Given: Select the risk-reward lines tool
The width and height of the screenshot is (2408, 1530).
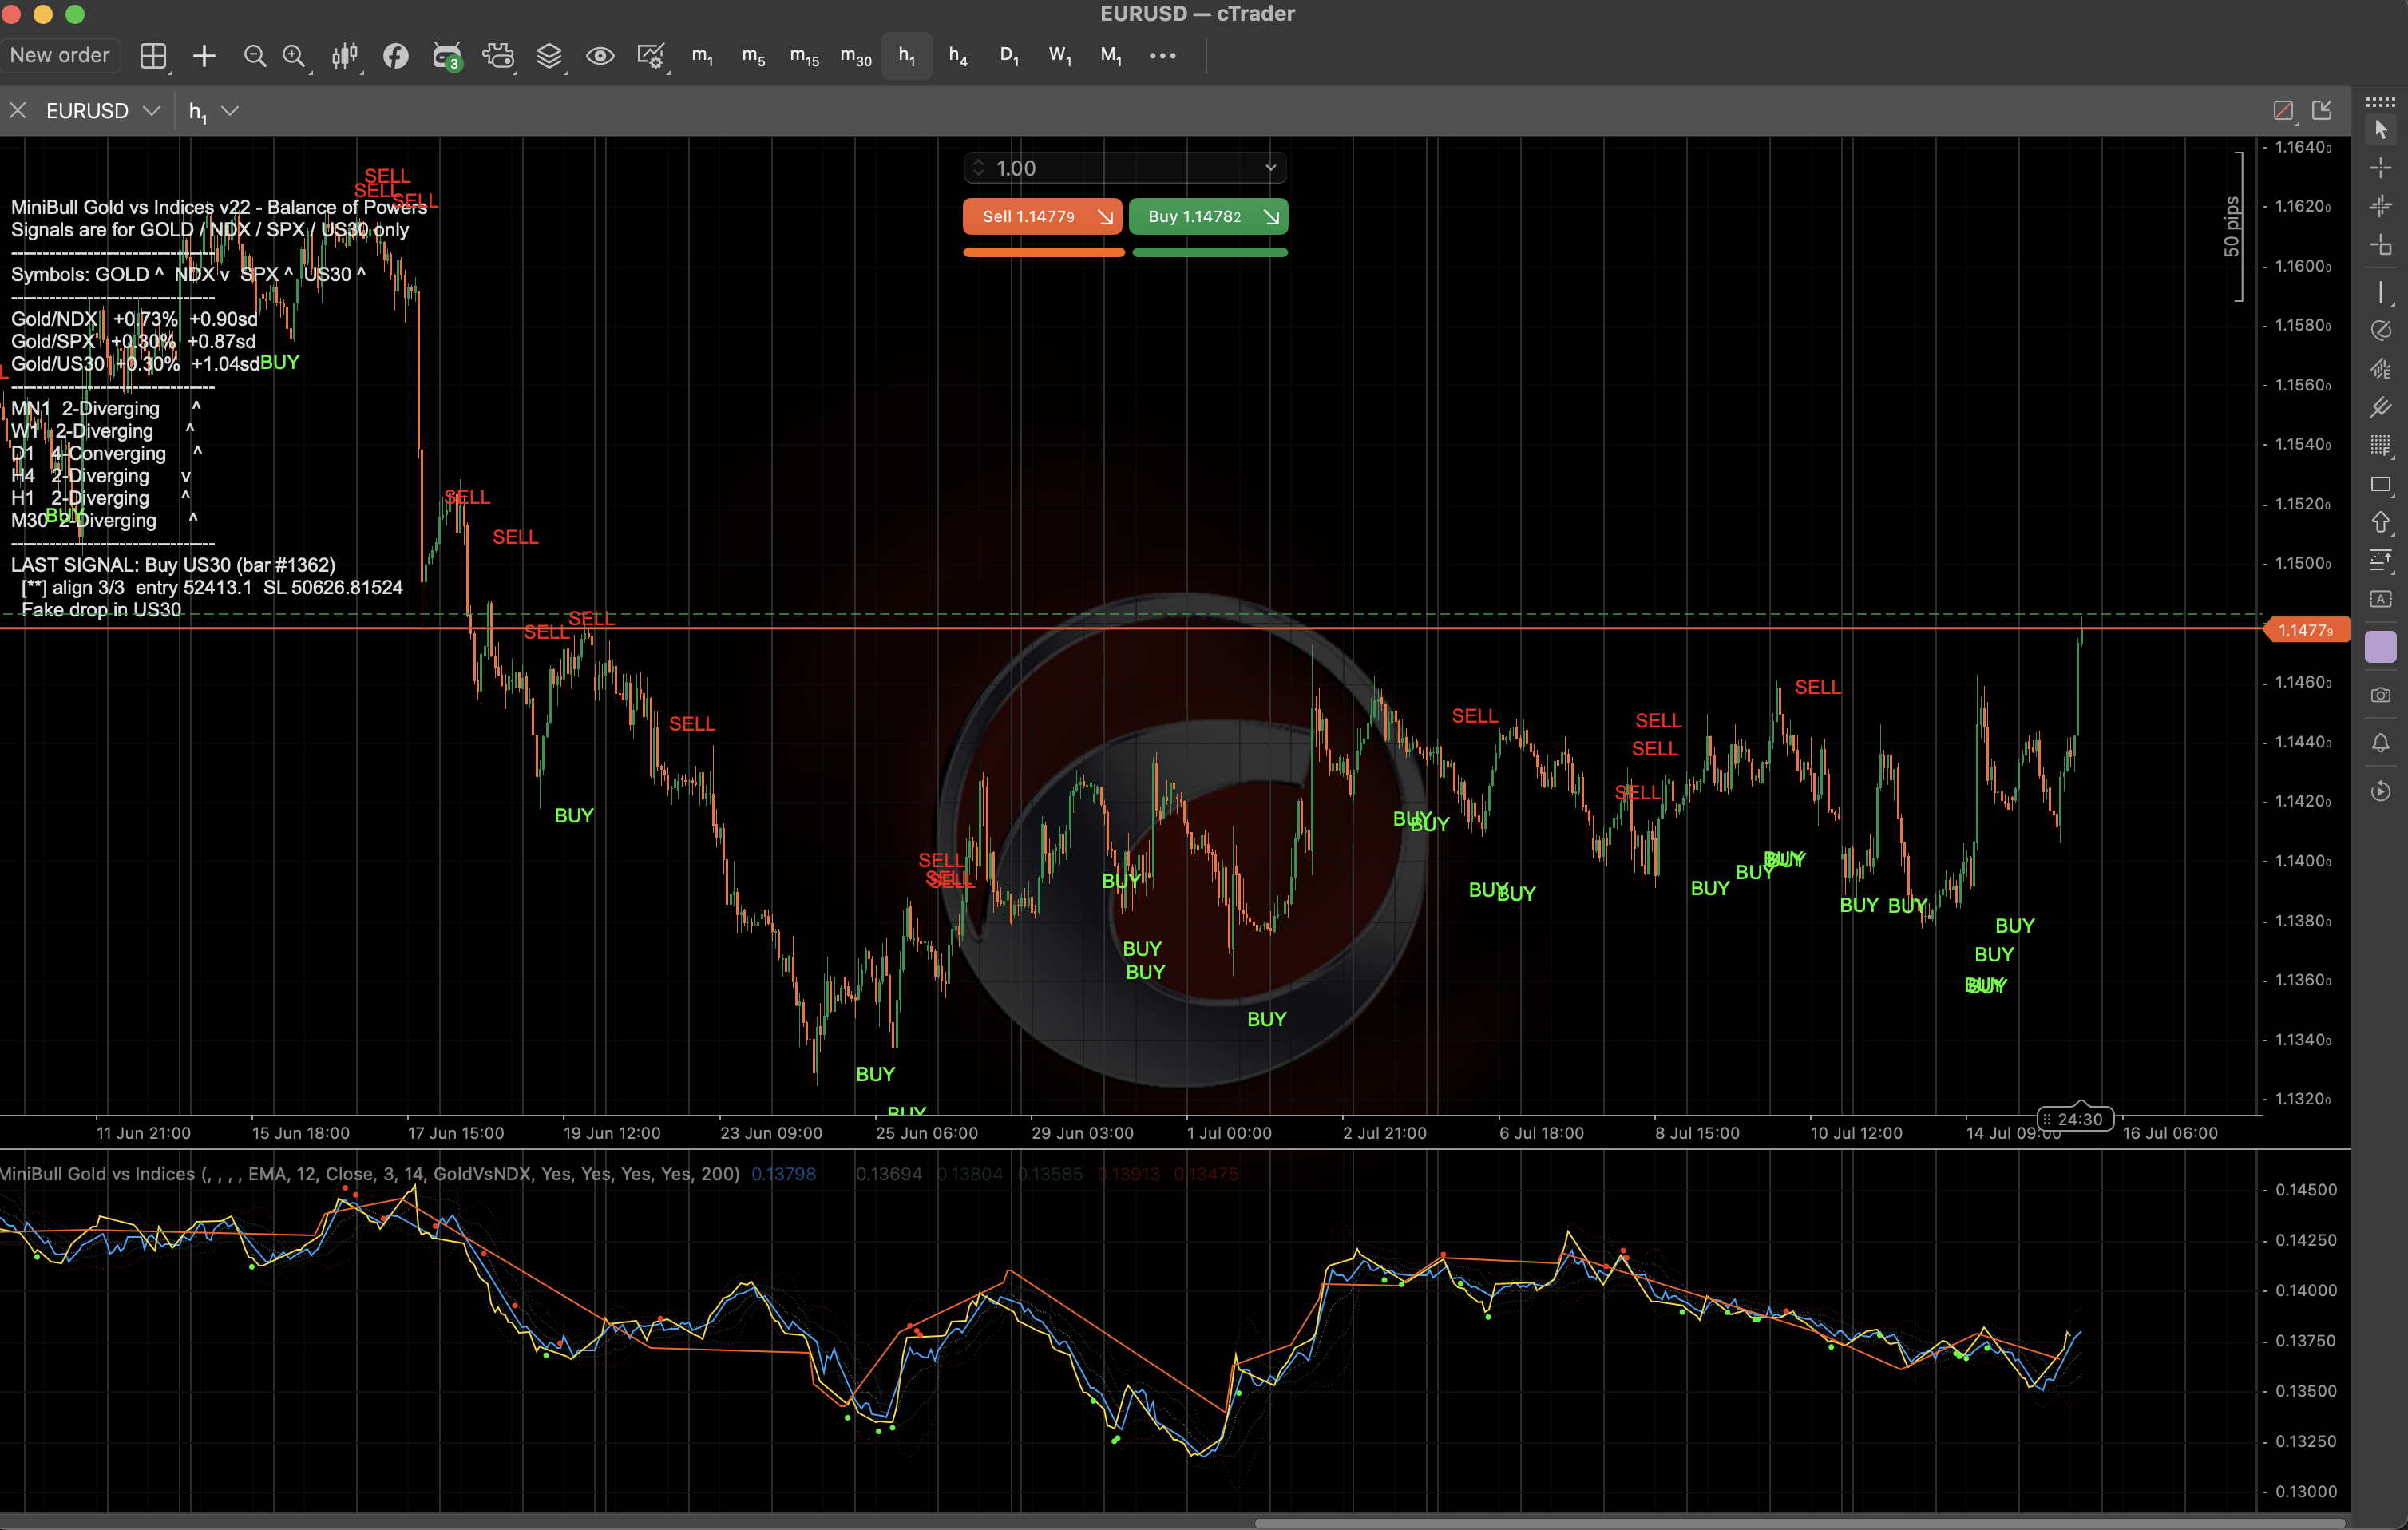Looking at the screenshot, I should click(2381, 560).
